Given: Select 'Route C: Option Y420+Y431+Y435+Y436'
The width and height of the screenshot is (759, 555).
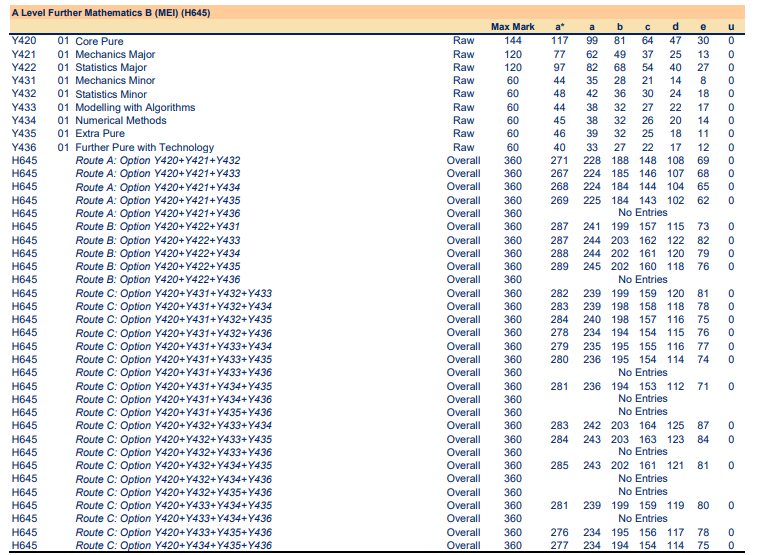Looking at the screenshot, I should point(174,412).
